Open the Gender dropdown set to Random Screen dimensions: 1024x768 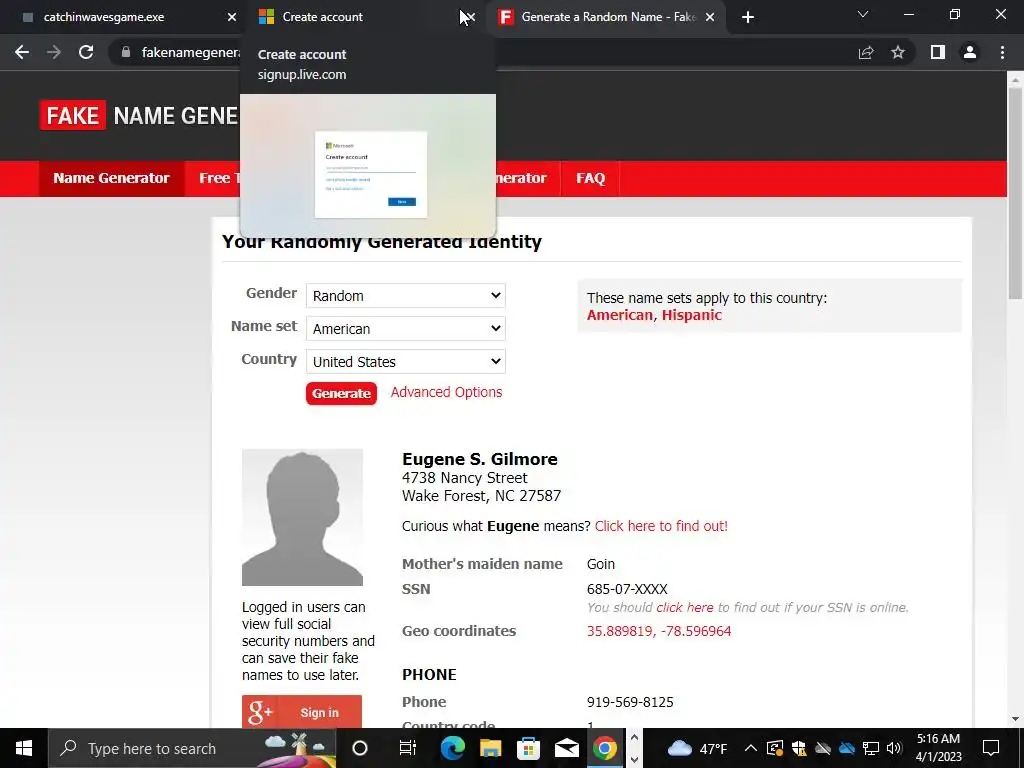[406, 296]
